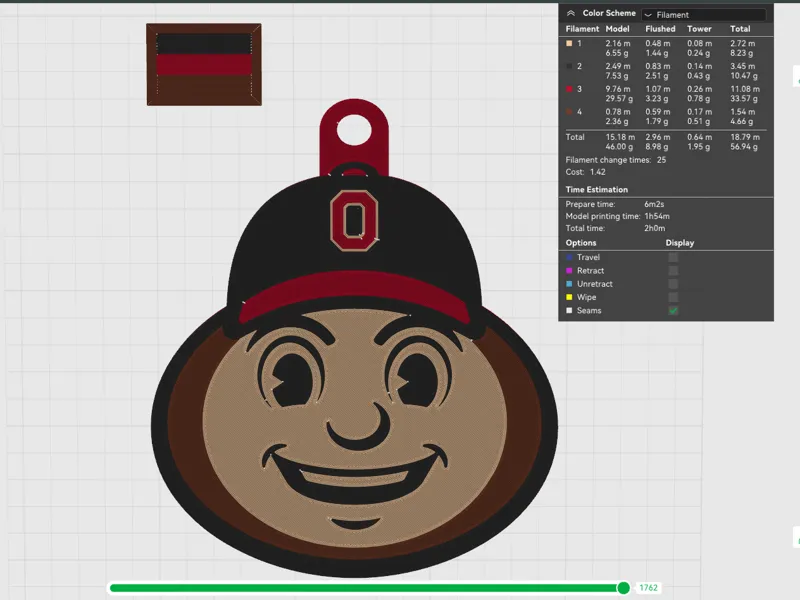Click the Retract magenta legend icon

tap(569, 271)
